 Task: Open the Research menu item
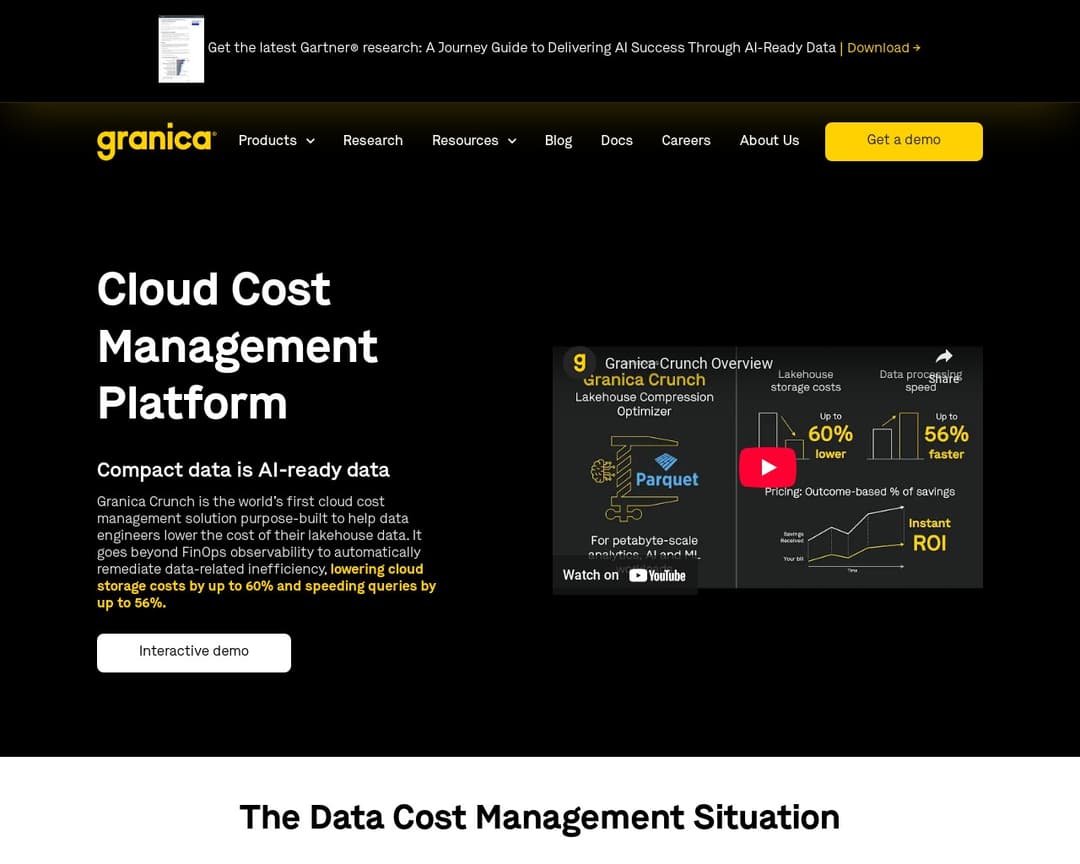pos(373,141)
